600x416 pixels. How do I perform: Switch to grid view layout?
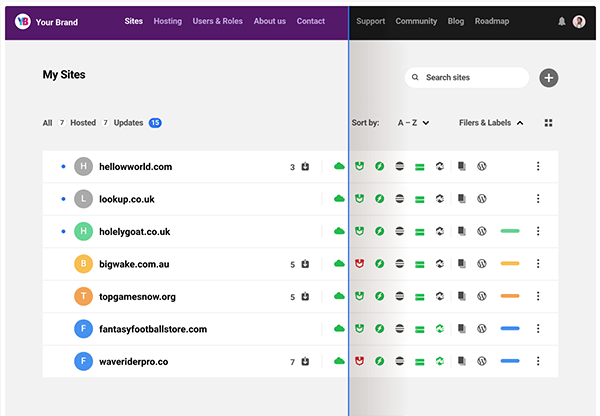[x=548, y=123]
